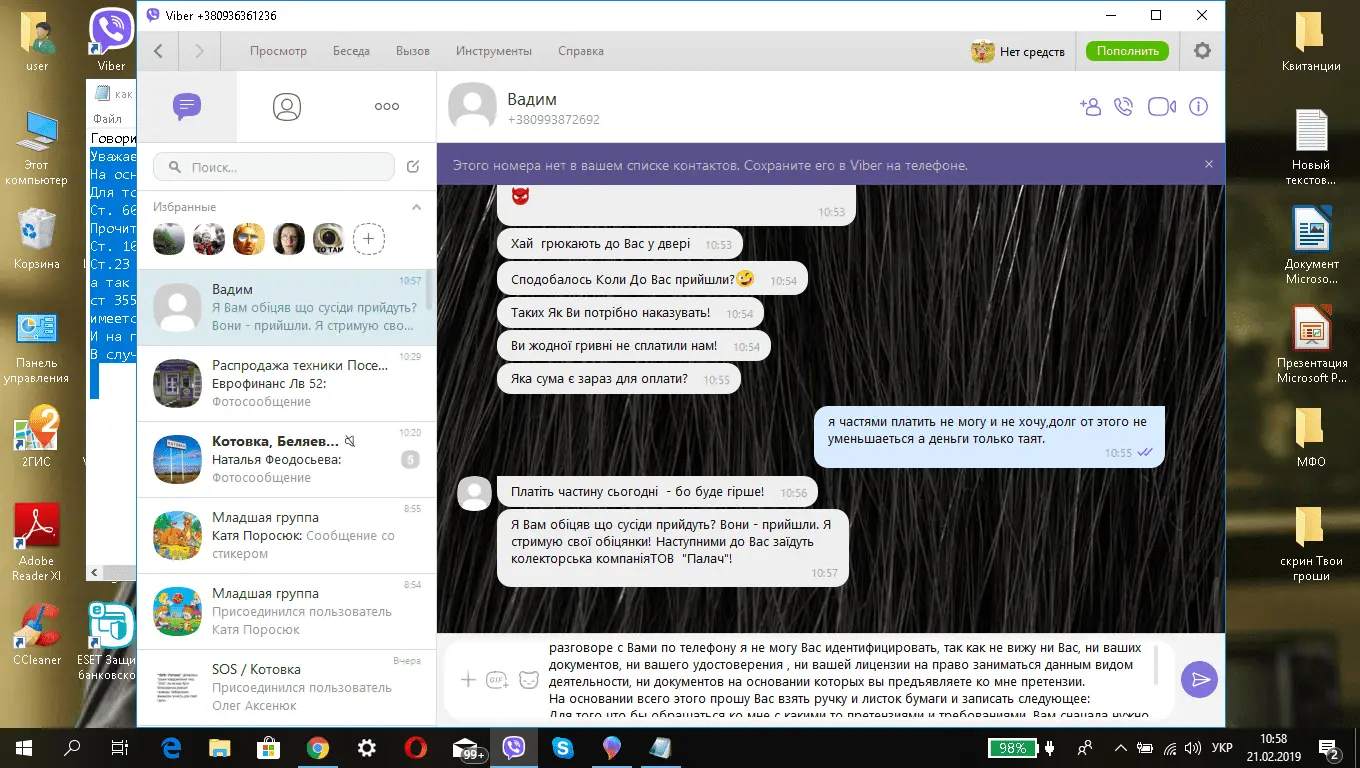This screenshot has height=768, width=1360.
Task: Collapse the Избранные favorites section
Action: click(417, 207)
